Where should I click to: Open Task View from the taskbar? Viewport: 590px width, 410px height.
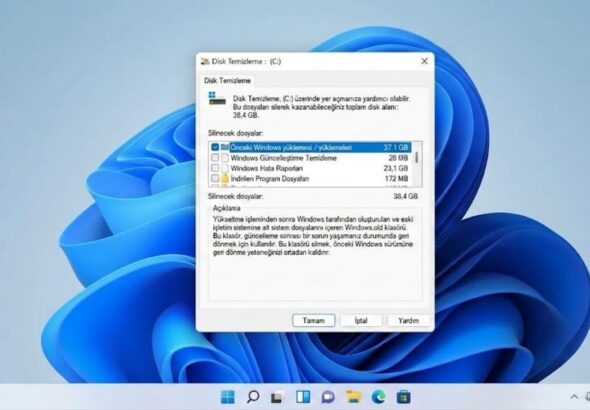tap(278, 397)
